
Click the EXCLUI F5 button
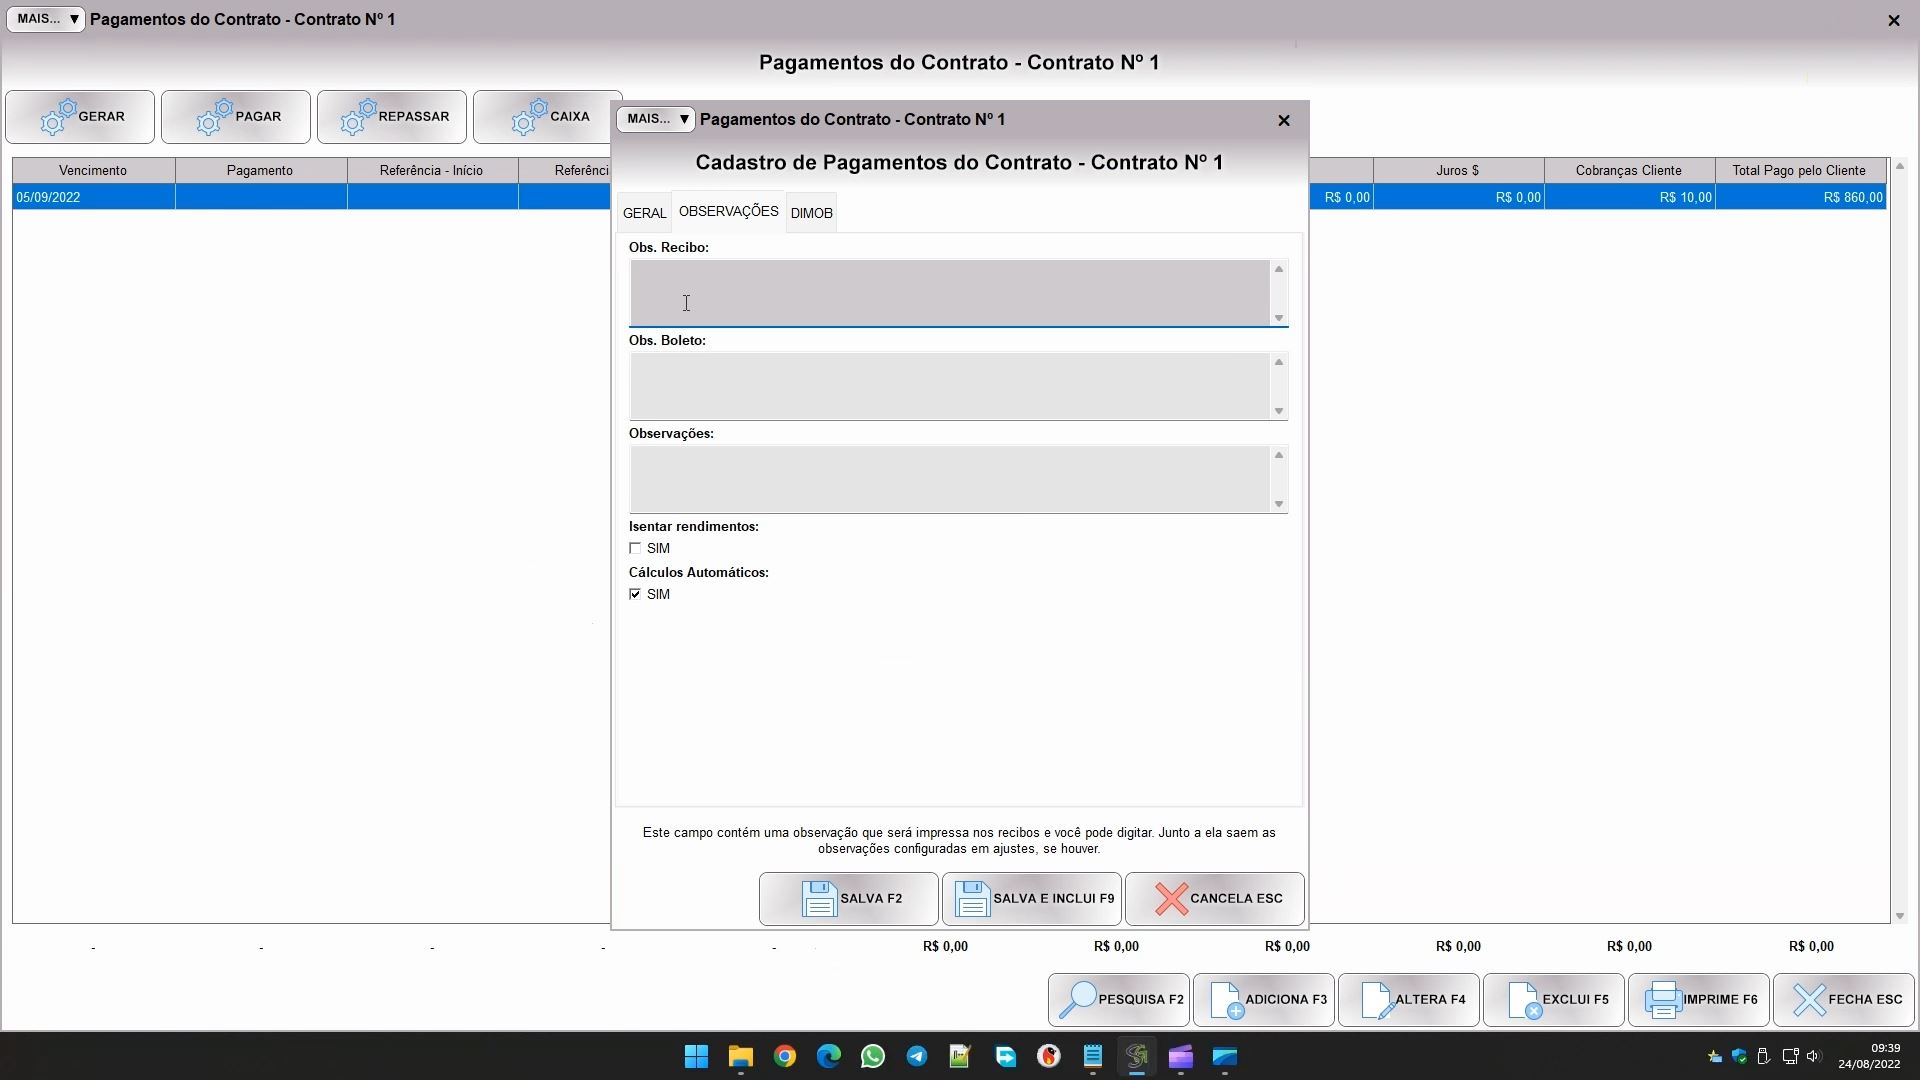(1553, 999)
